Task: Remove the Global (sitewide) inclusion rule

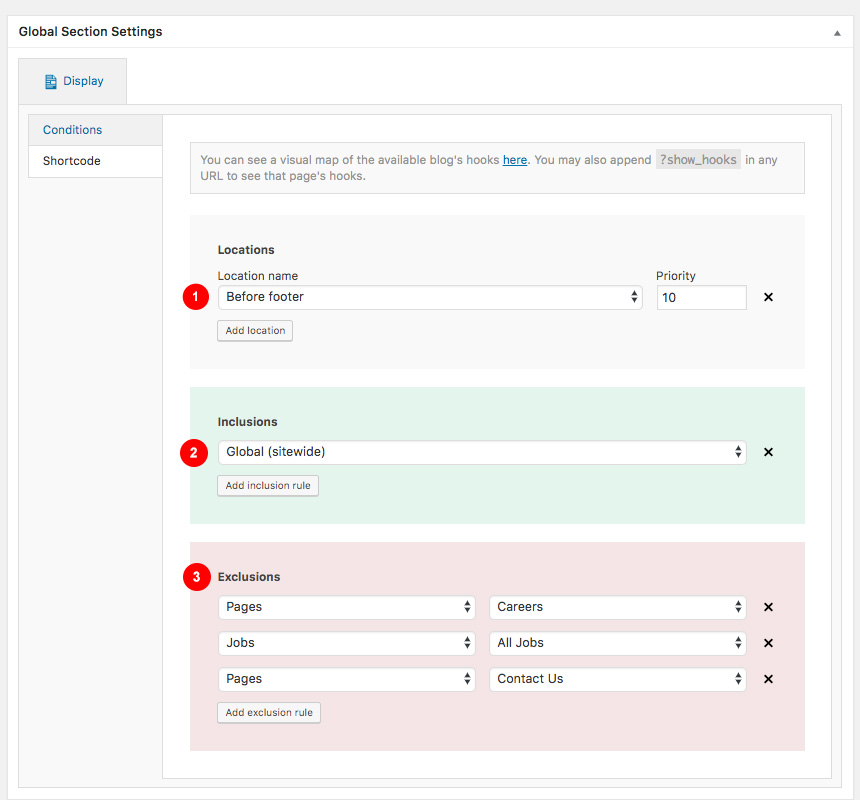Action: (x=768, y=452)
